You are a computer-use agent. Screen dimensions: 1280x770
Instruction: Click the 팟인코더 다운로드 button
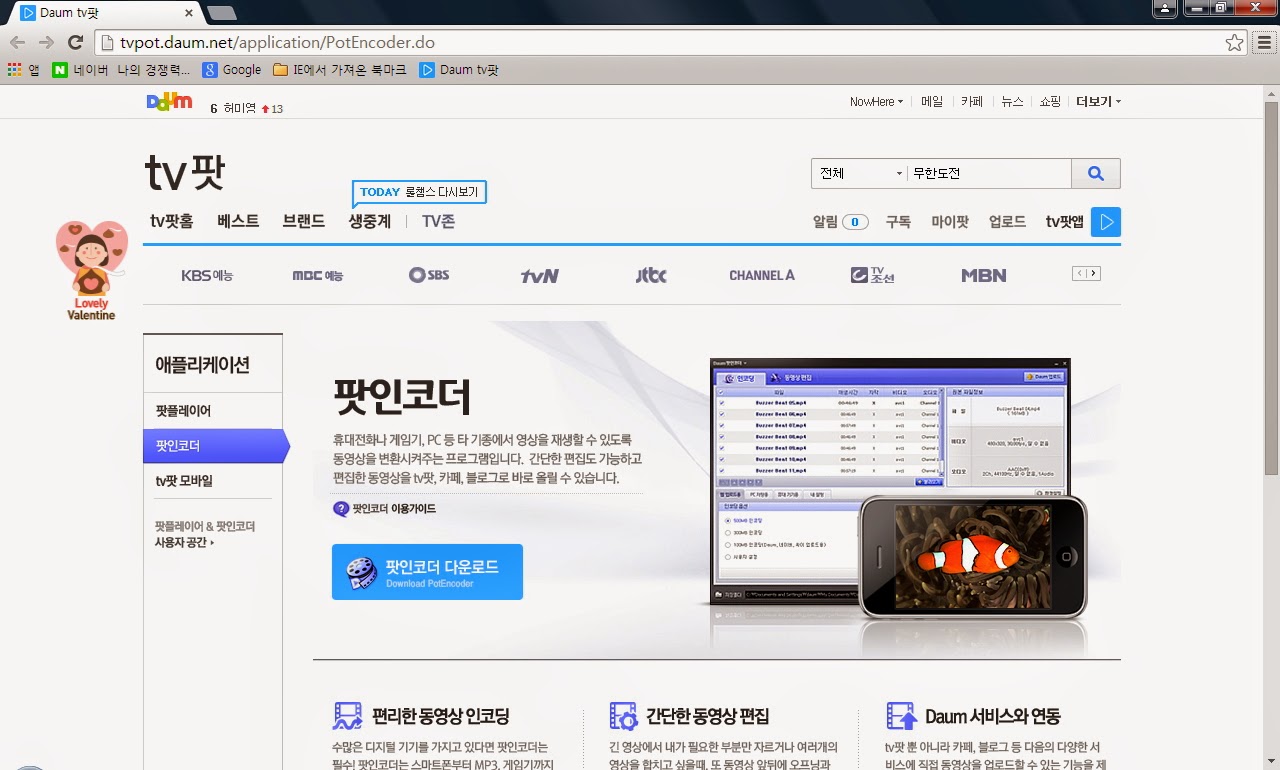pos(427,572)
